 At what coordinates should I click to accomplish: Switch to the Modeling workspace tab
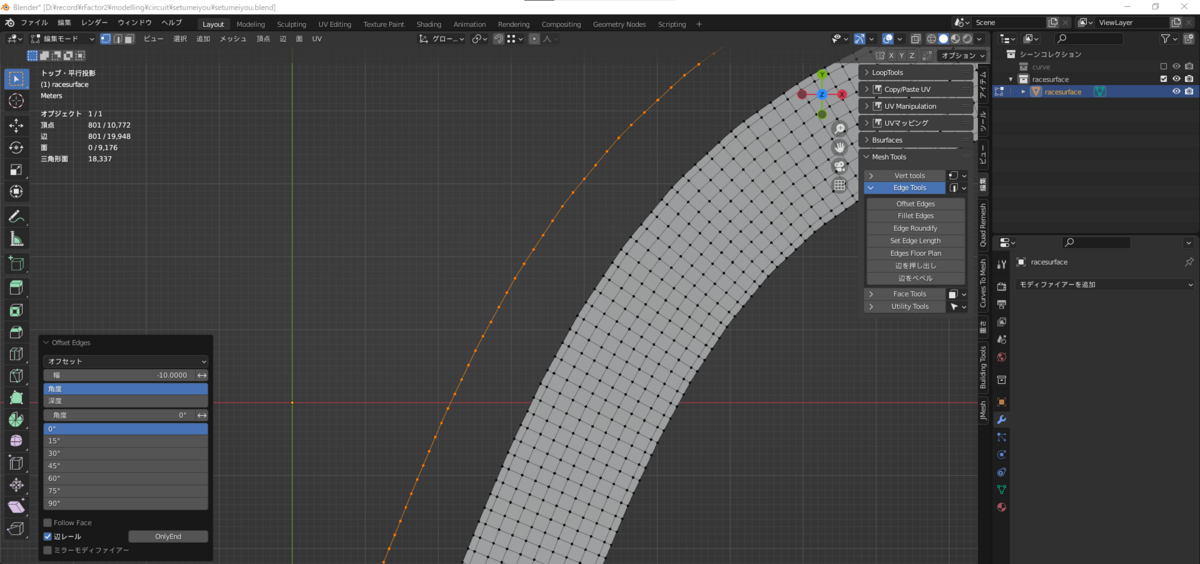(250, 24)
